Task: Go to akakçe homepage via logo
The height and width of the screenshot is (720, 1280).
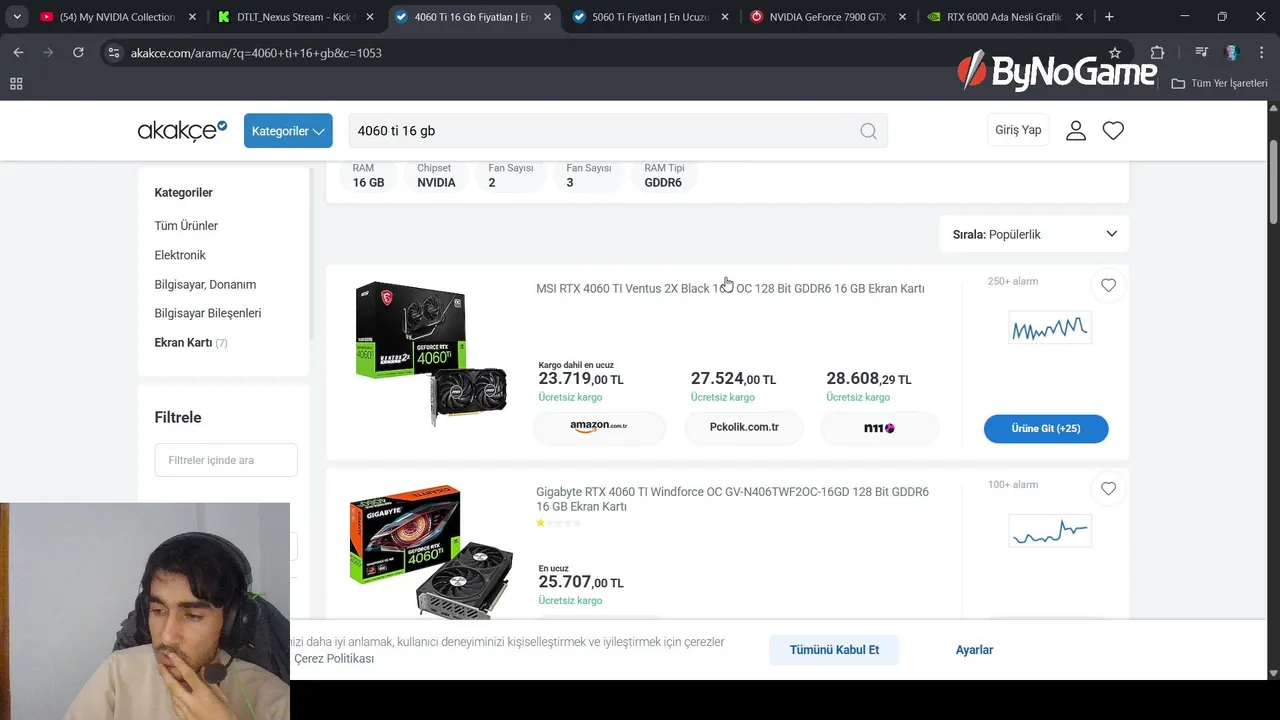Action: (x=182, y=131)
